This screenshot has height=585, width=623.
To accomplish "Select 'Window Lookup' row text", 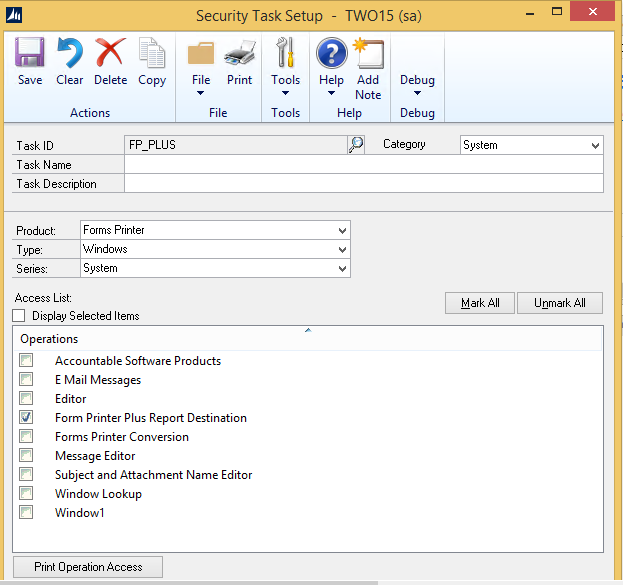I will pyautogui.click(x=99, y=494).
